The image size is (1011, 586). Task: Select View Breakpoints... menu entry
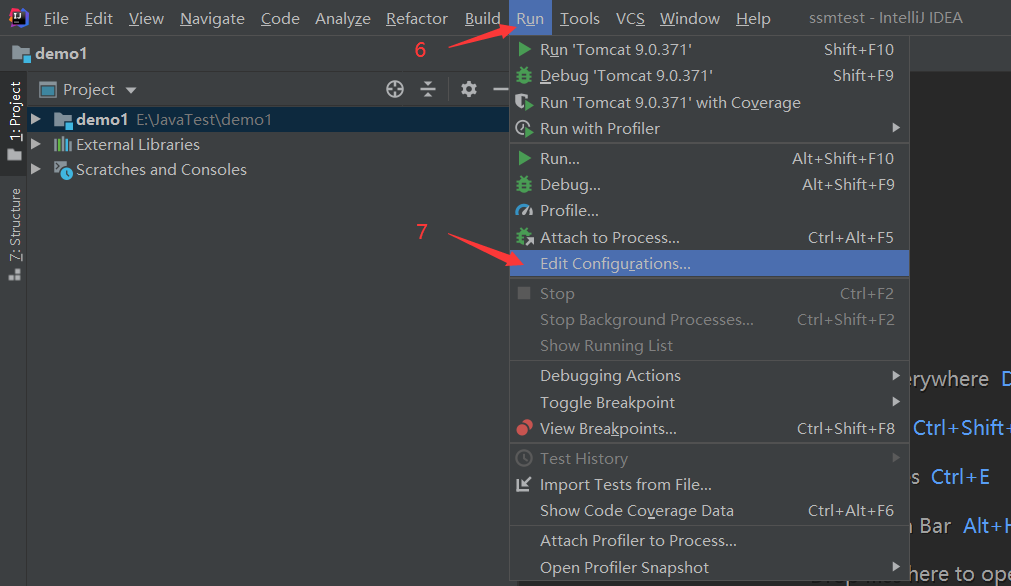point(709,428)
